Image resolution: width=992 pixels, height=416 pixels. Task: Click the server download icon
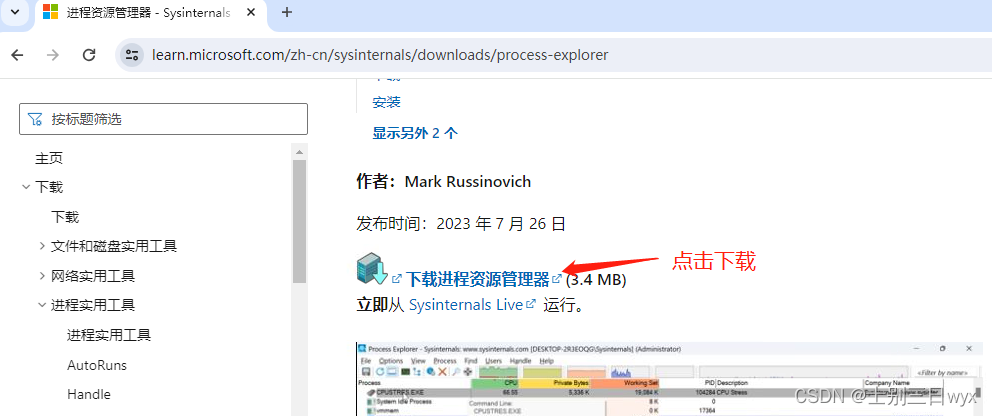pyautogui.click(x=371, y=269)
